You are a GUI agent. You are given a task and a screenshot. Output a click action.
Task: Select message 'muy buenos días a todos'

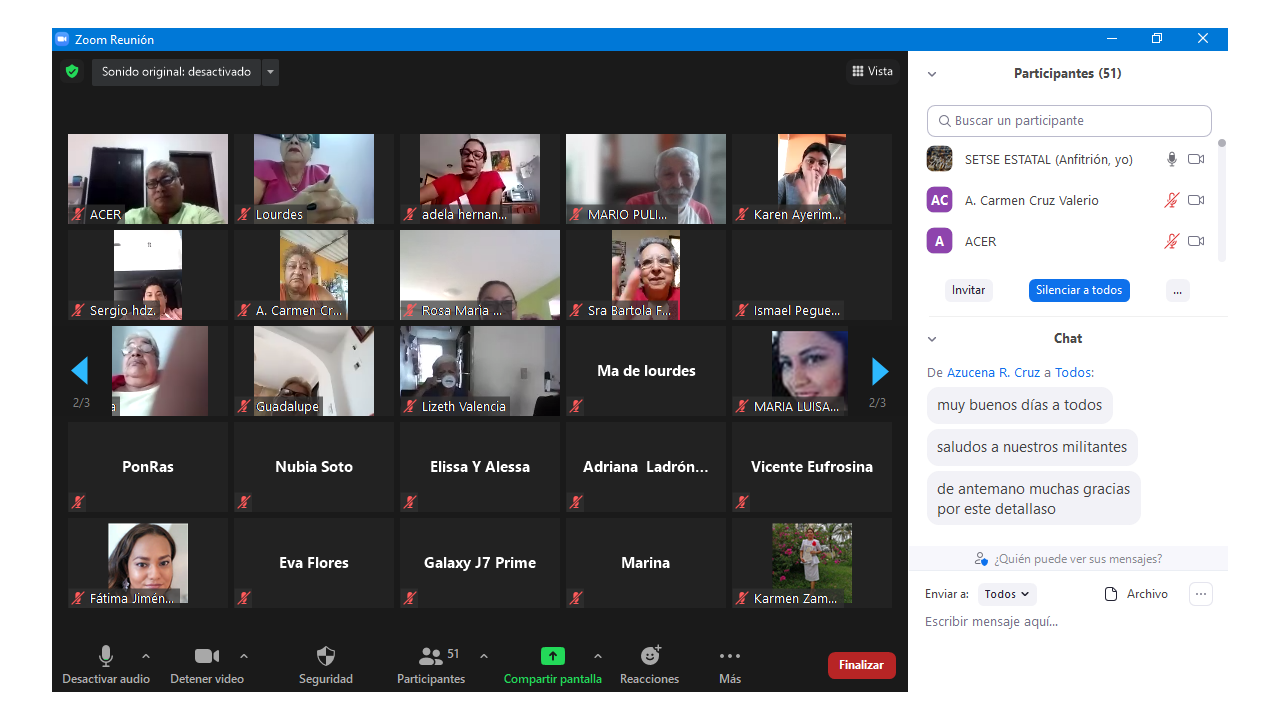click(x=1019, y=405)
